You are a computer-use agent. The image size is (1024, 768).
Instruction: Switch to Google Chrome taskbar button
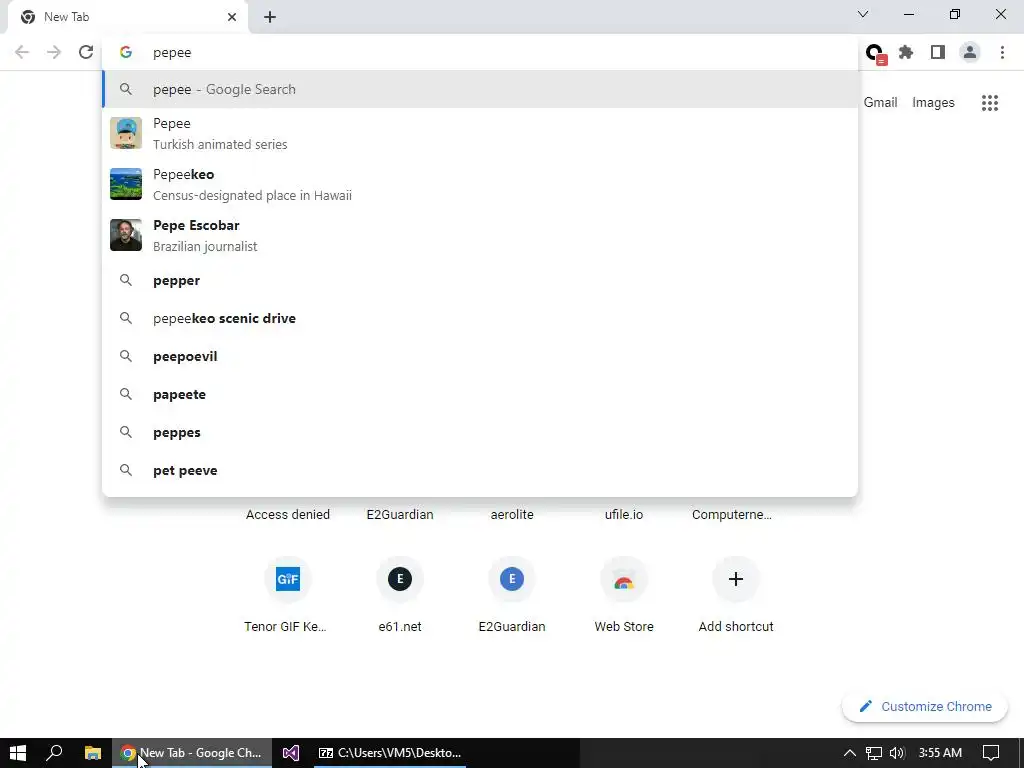[192, 753]
